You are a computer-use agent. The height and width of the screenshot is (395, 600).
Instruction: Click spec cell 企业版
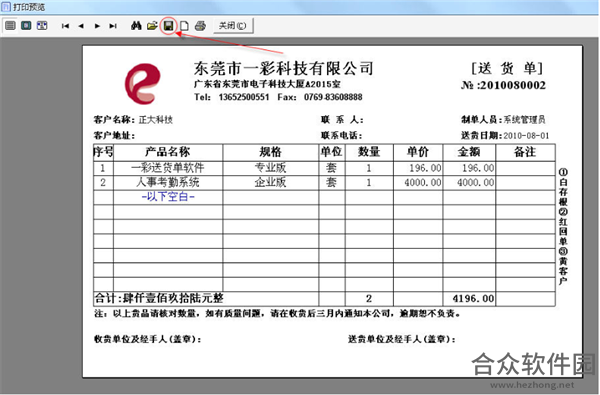pos(271,182)
